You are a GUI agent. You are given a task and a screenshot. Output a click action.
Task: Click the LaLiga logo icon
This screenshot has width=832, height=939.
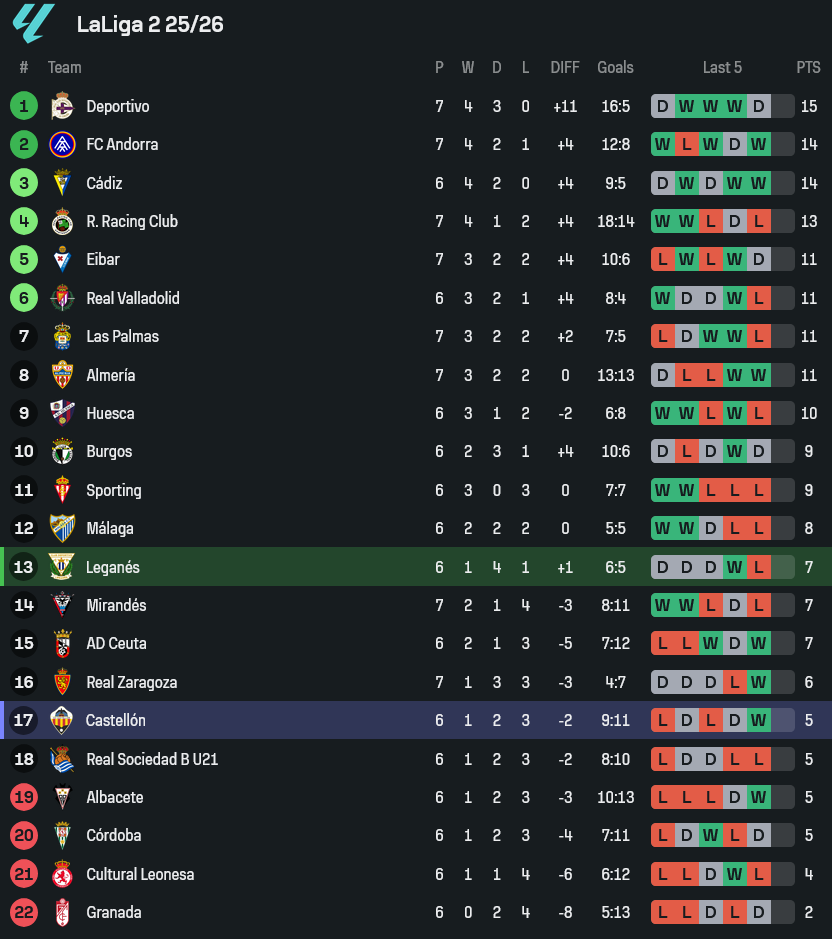click(33, 24)
